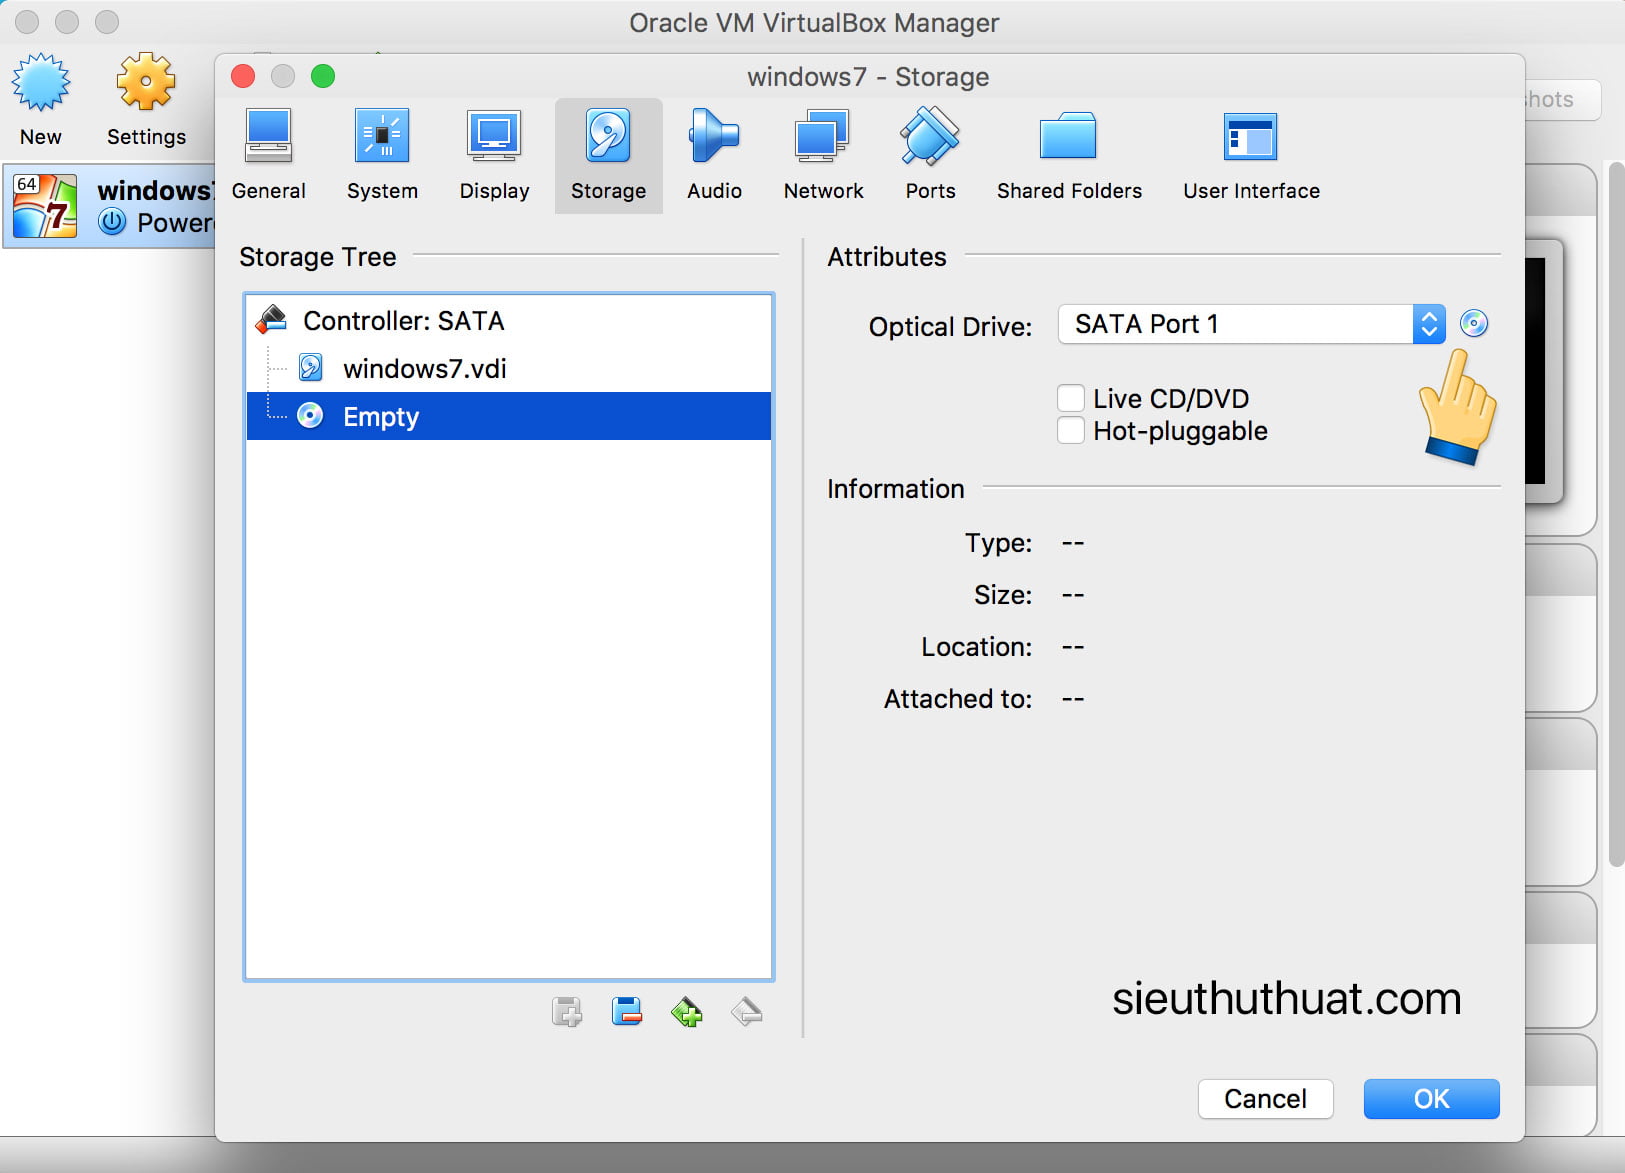Enable the Live CD/DVD checkbox
The width and height of the screenshot is (1625, 1173).
[1071, 398]
